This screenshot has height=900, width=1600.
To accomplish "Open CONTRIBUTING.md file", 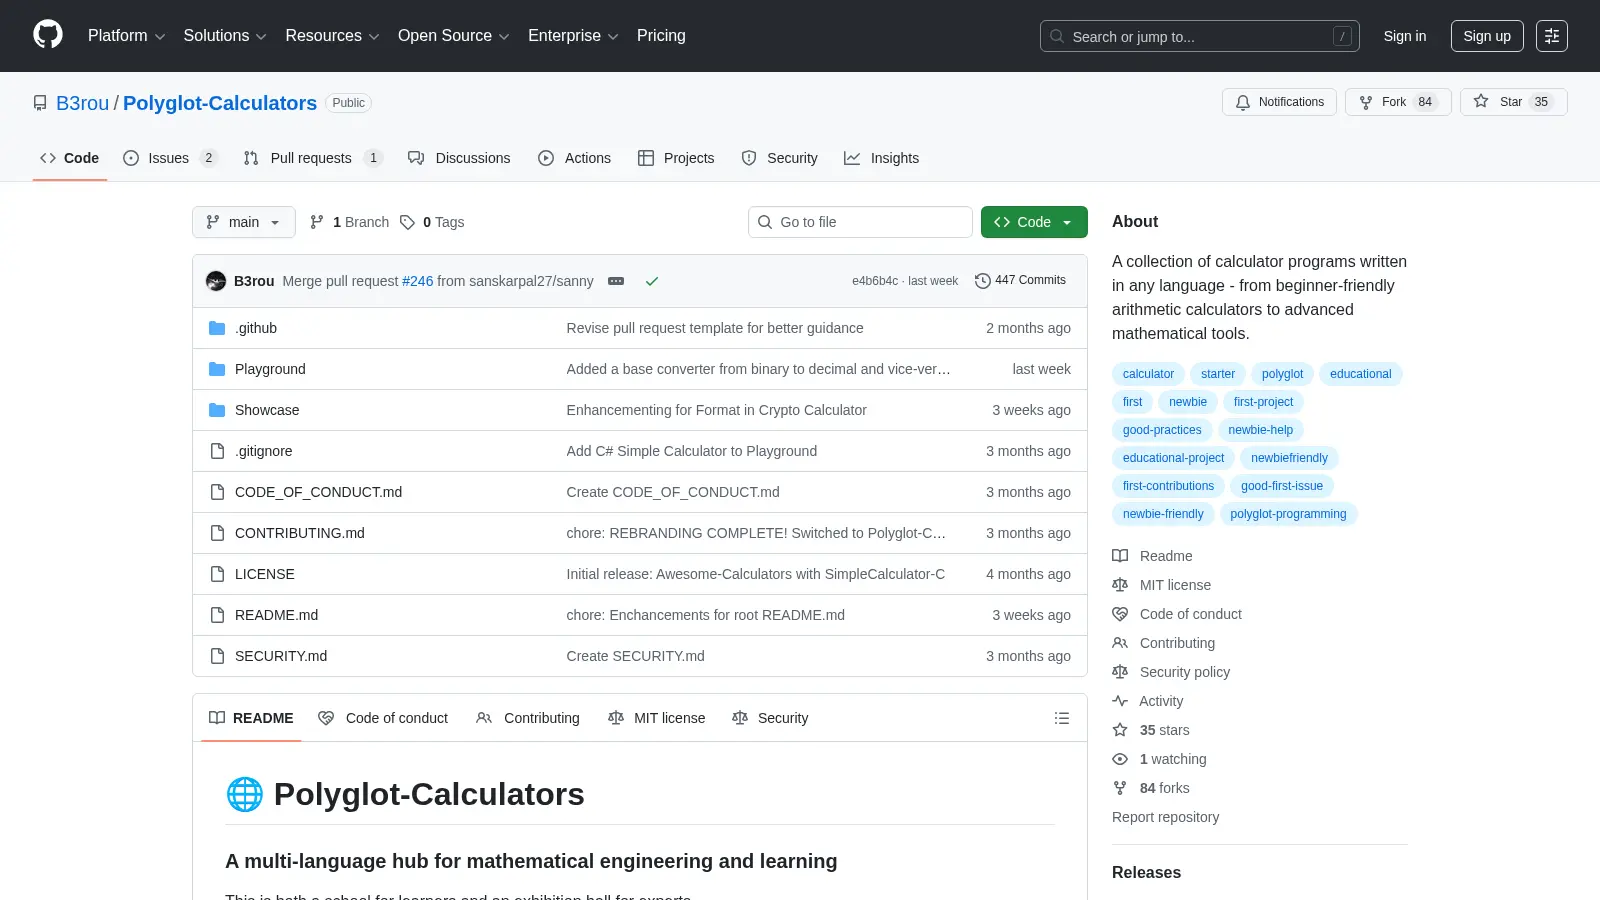I will (300, 533).
